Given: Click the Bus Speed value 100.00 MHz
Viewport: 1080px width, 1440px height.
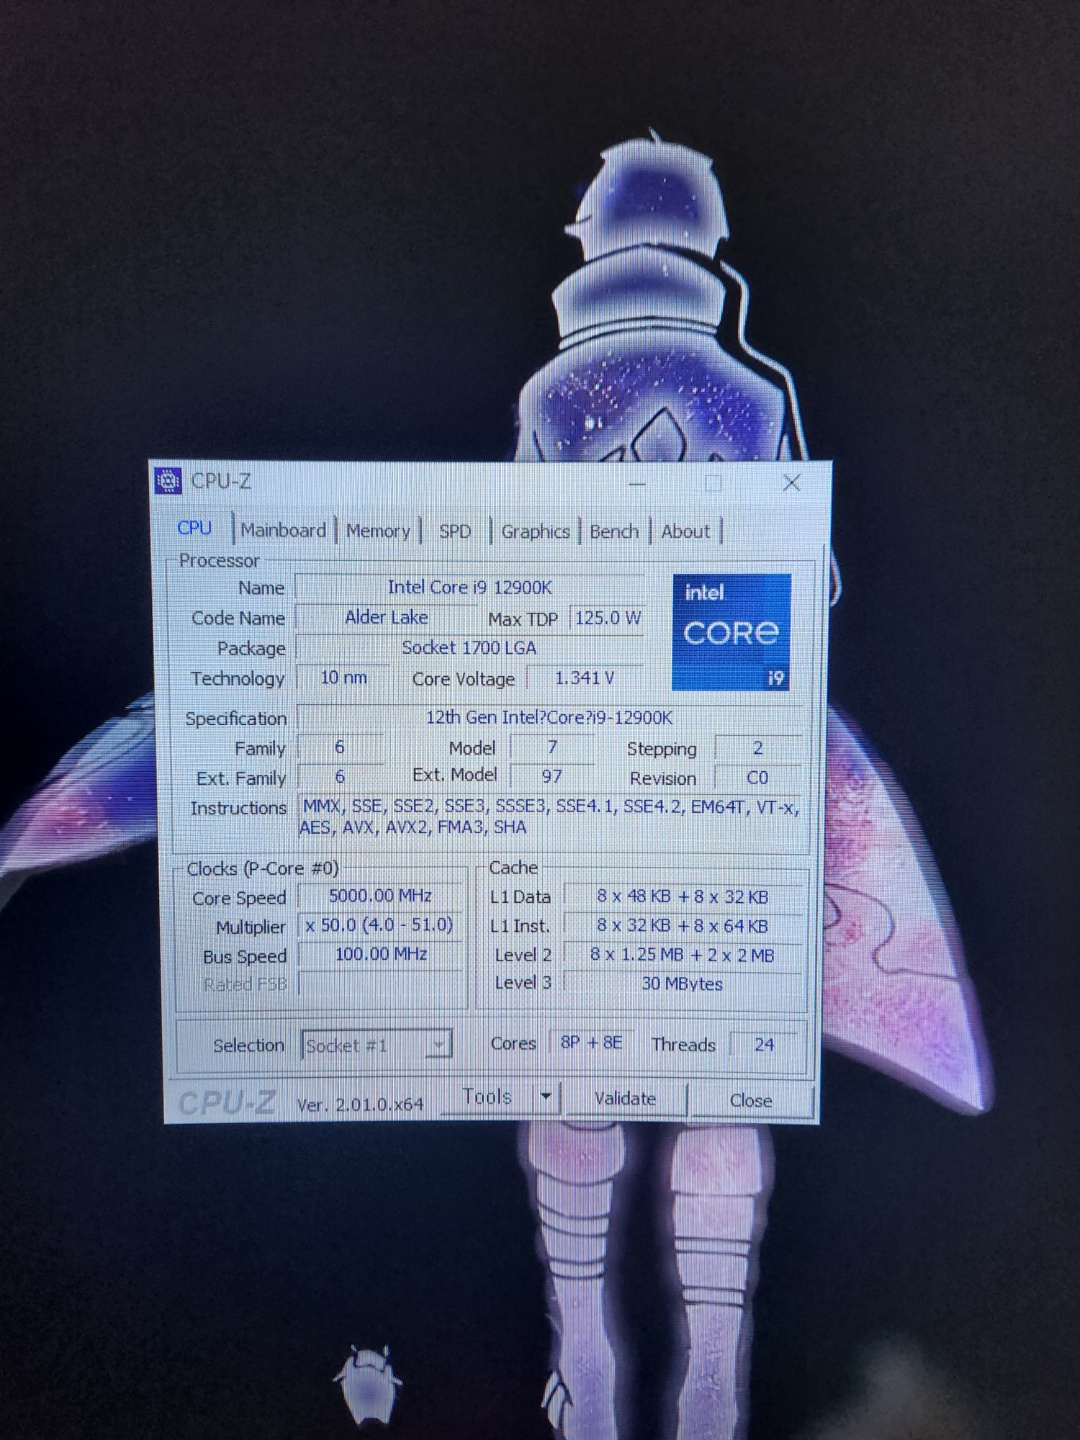Looking at the screenshot, I should pyautogui.click(x=381, y=954).
